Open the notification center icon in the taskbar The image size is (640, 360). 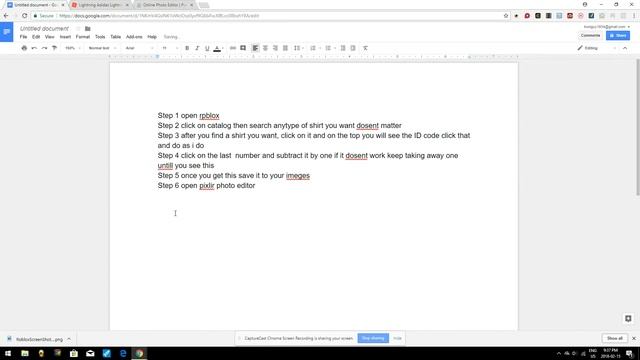629,353
